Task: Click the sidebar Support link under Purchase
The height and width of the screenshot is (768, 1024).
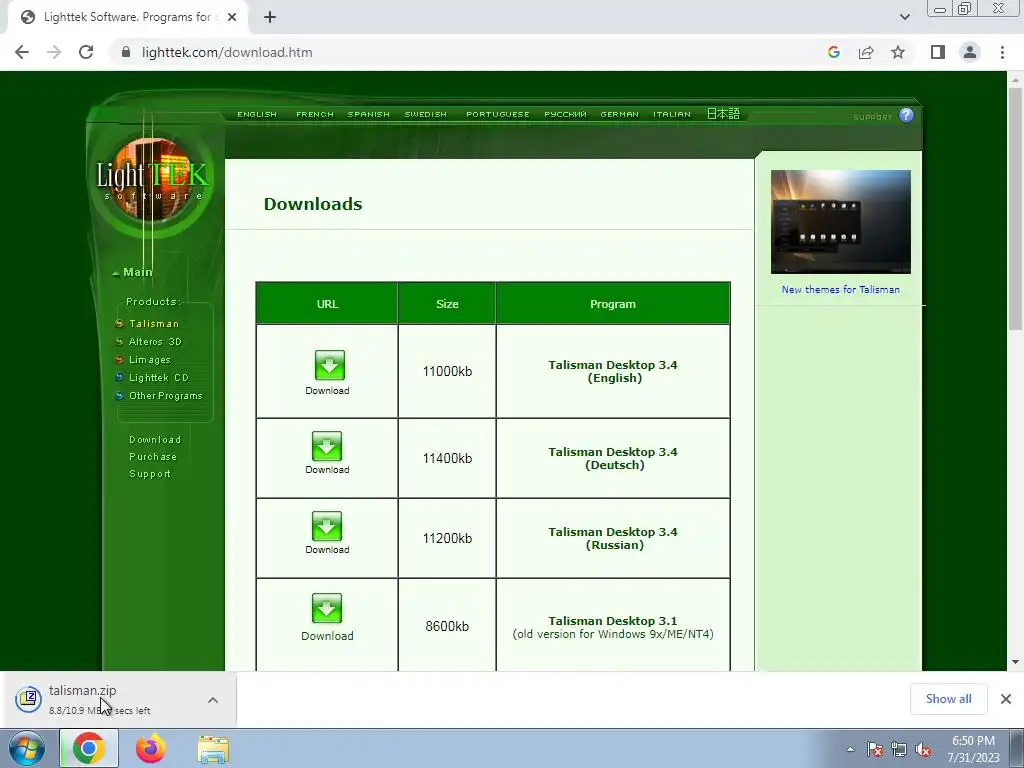Action: (150, 474)
